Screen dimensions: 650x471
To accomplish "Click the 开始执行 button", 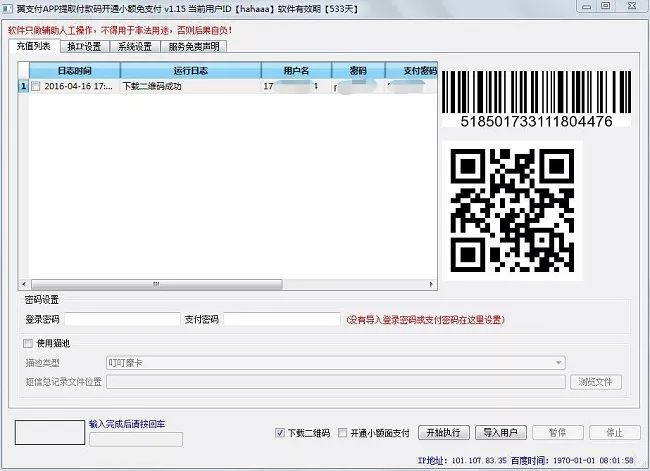I will (444, 432).
